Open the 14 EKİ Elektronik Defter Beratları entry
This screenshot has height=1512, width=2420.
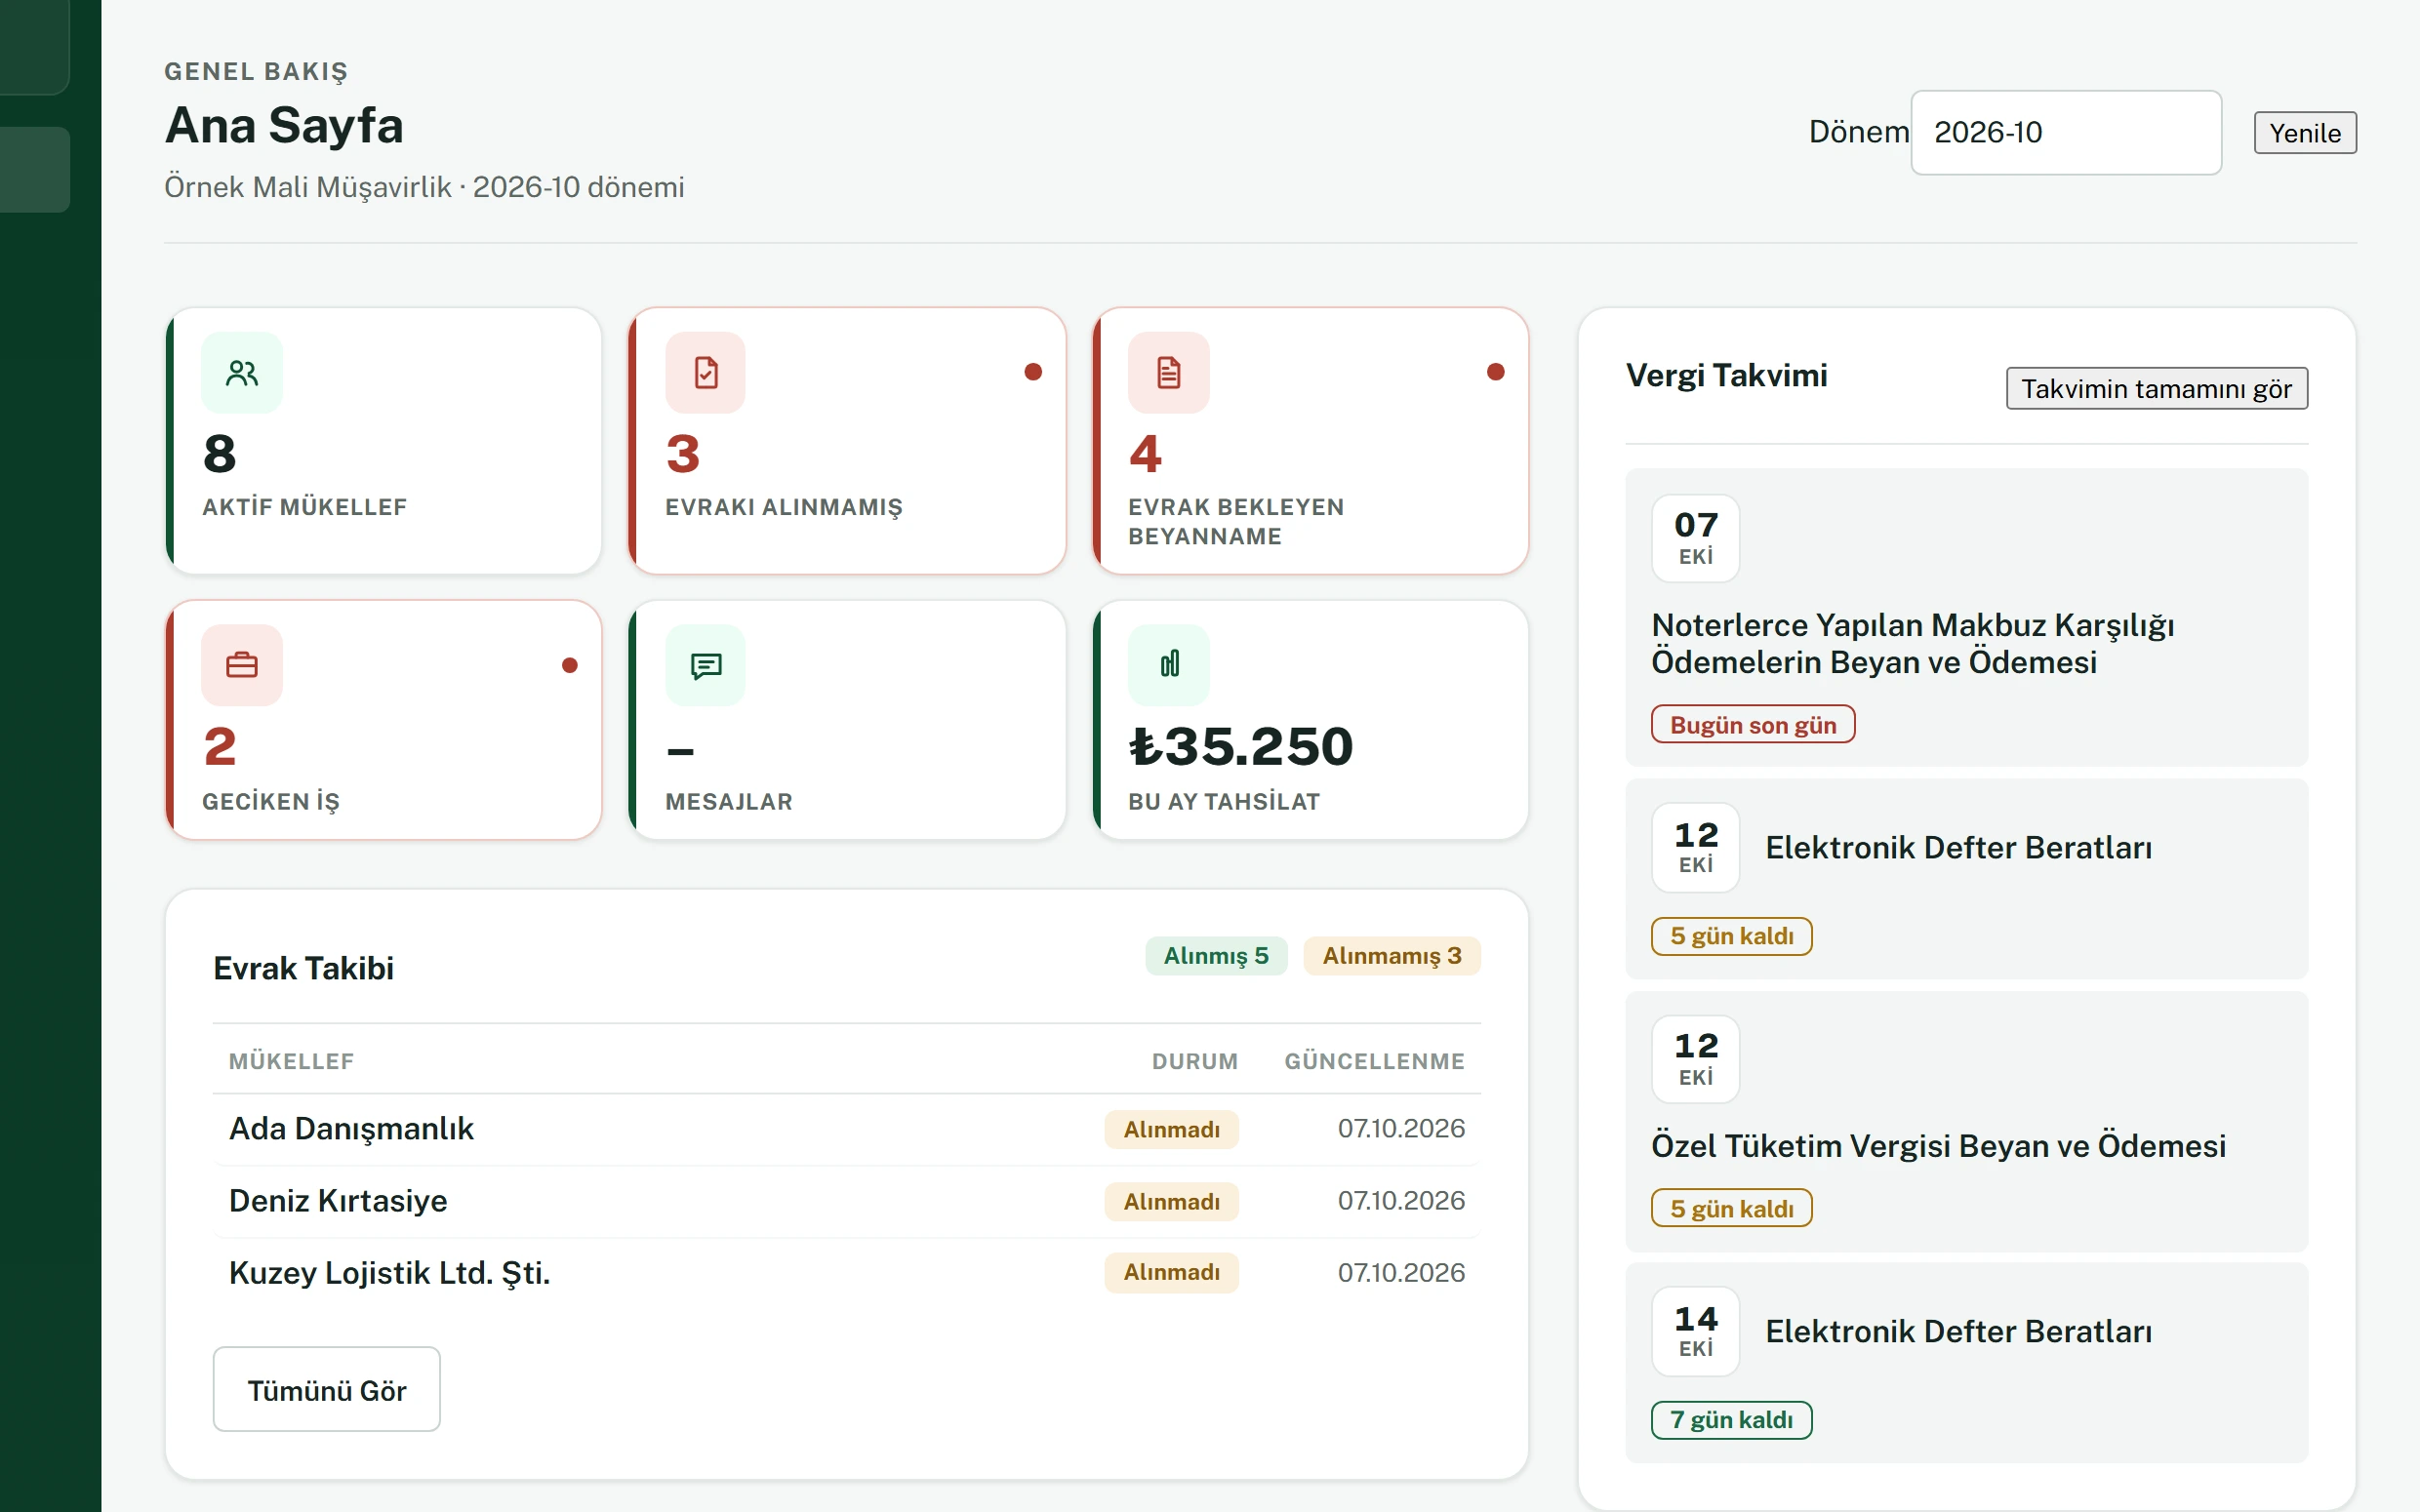1966,1363
